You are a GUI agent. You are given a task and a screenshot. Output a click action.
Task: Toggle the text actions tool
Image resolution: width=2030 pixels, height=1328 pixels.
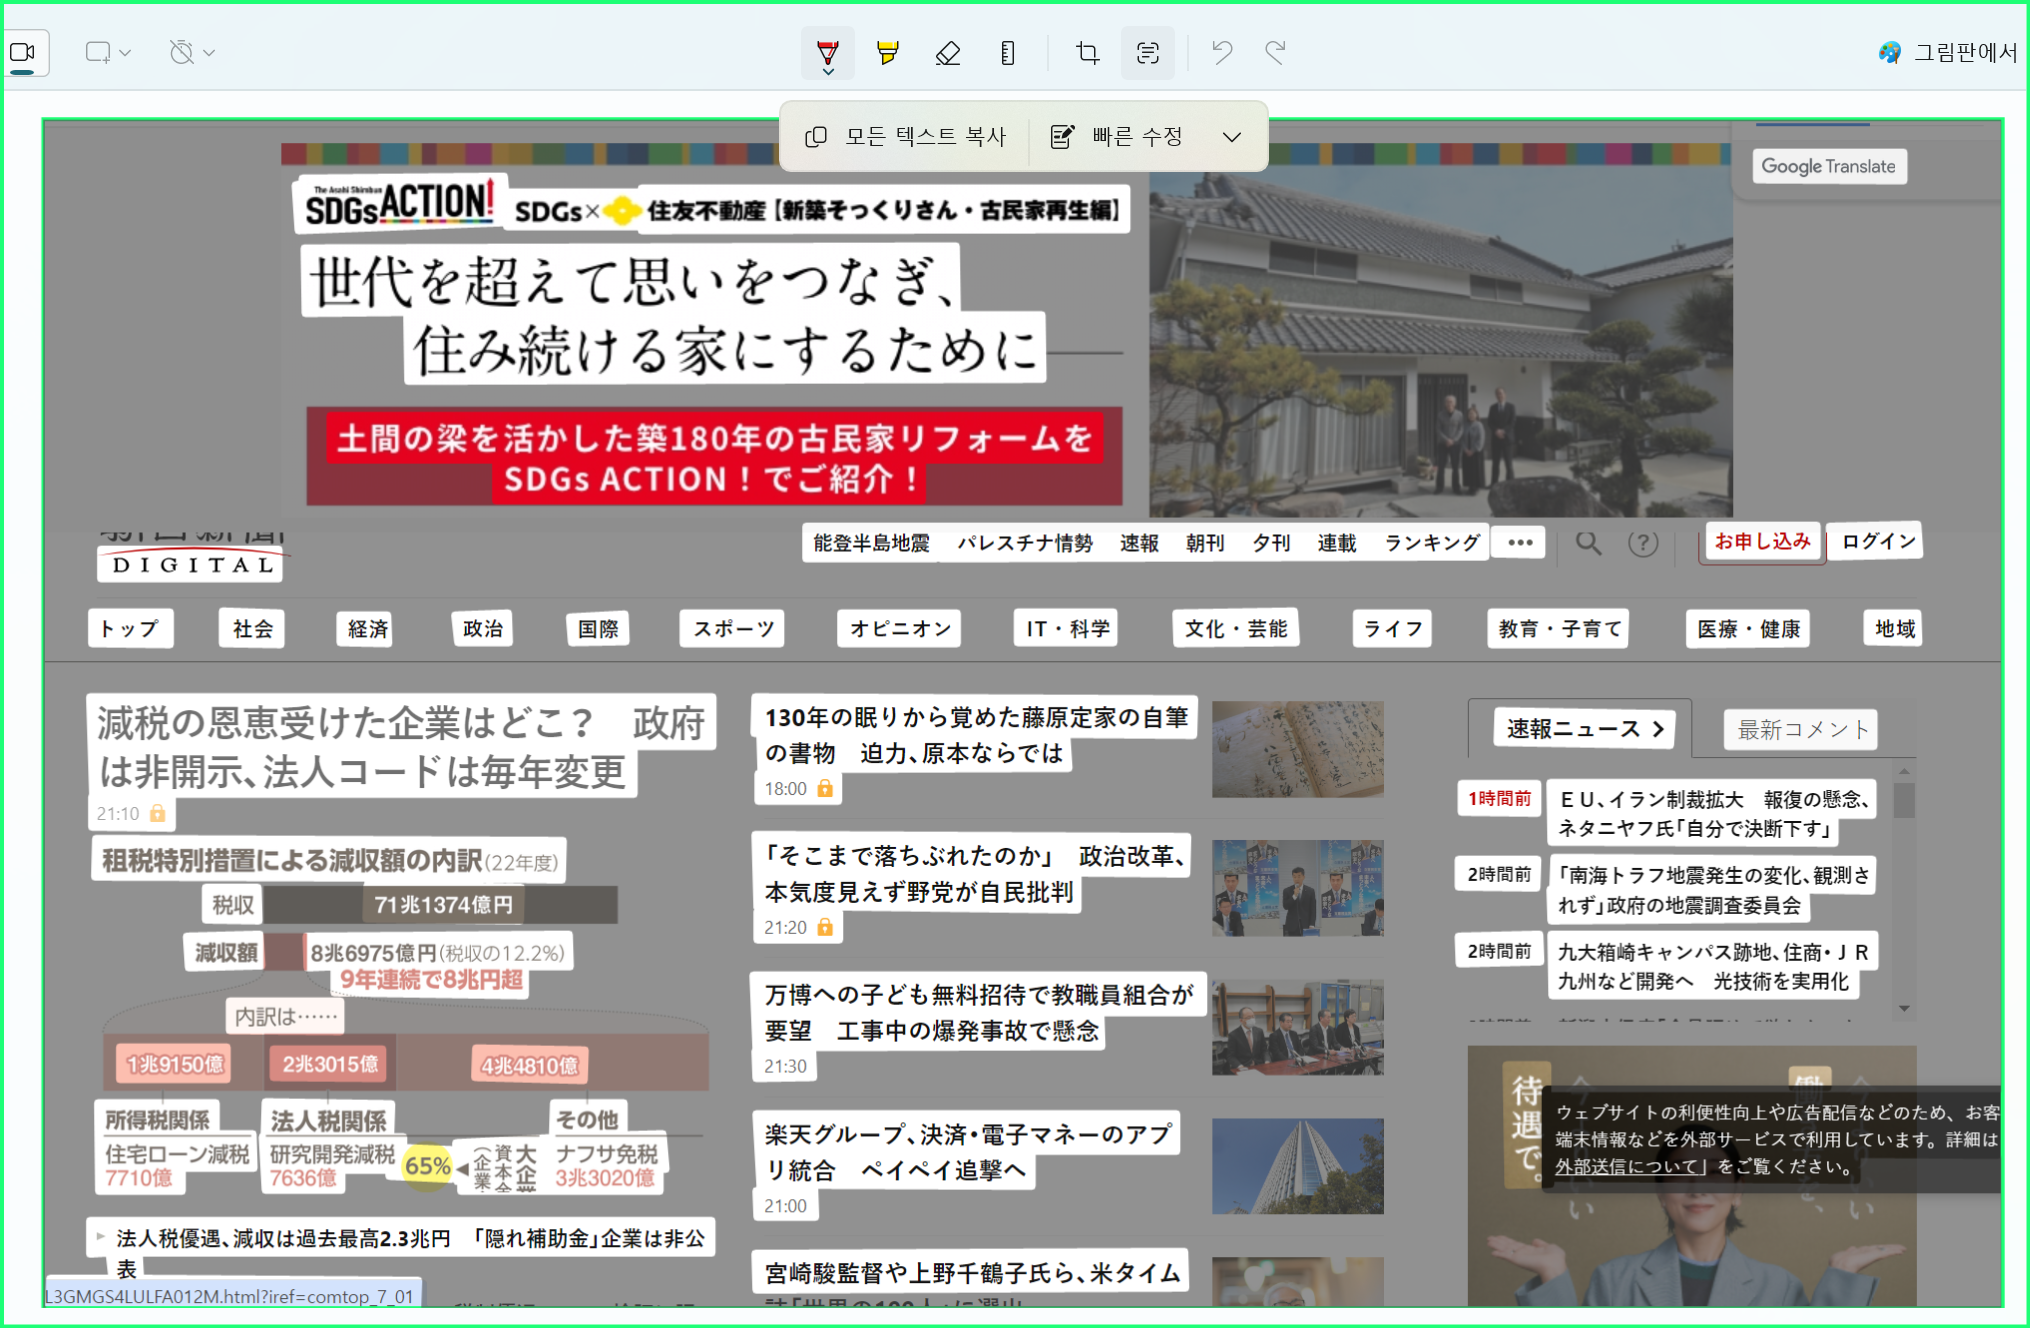[1147, 52]
